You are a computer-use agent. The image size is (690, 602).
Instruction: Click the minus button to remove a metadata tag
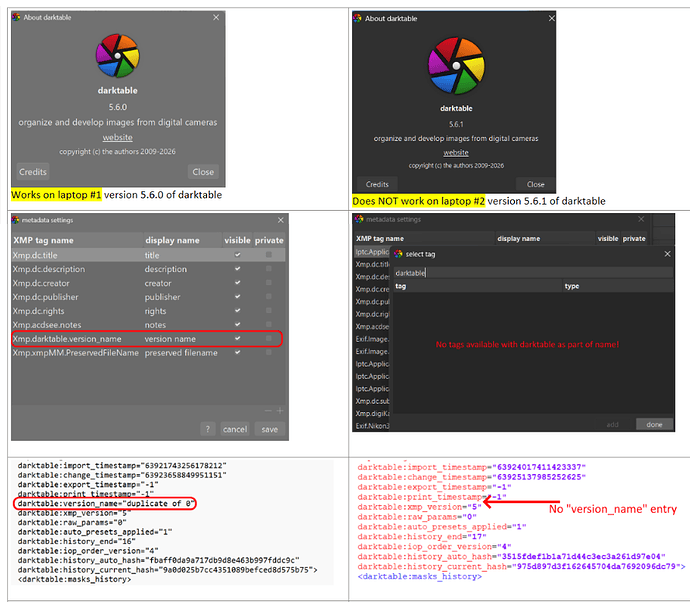click(x=268, y=411)
